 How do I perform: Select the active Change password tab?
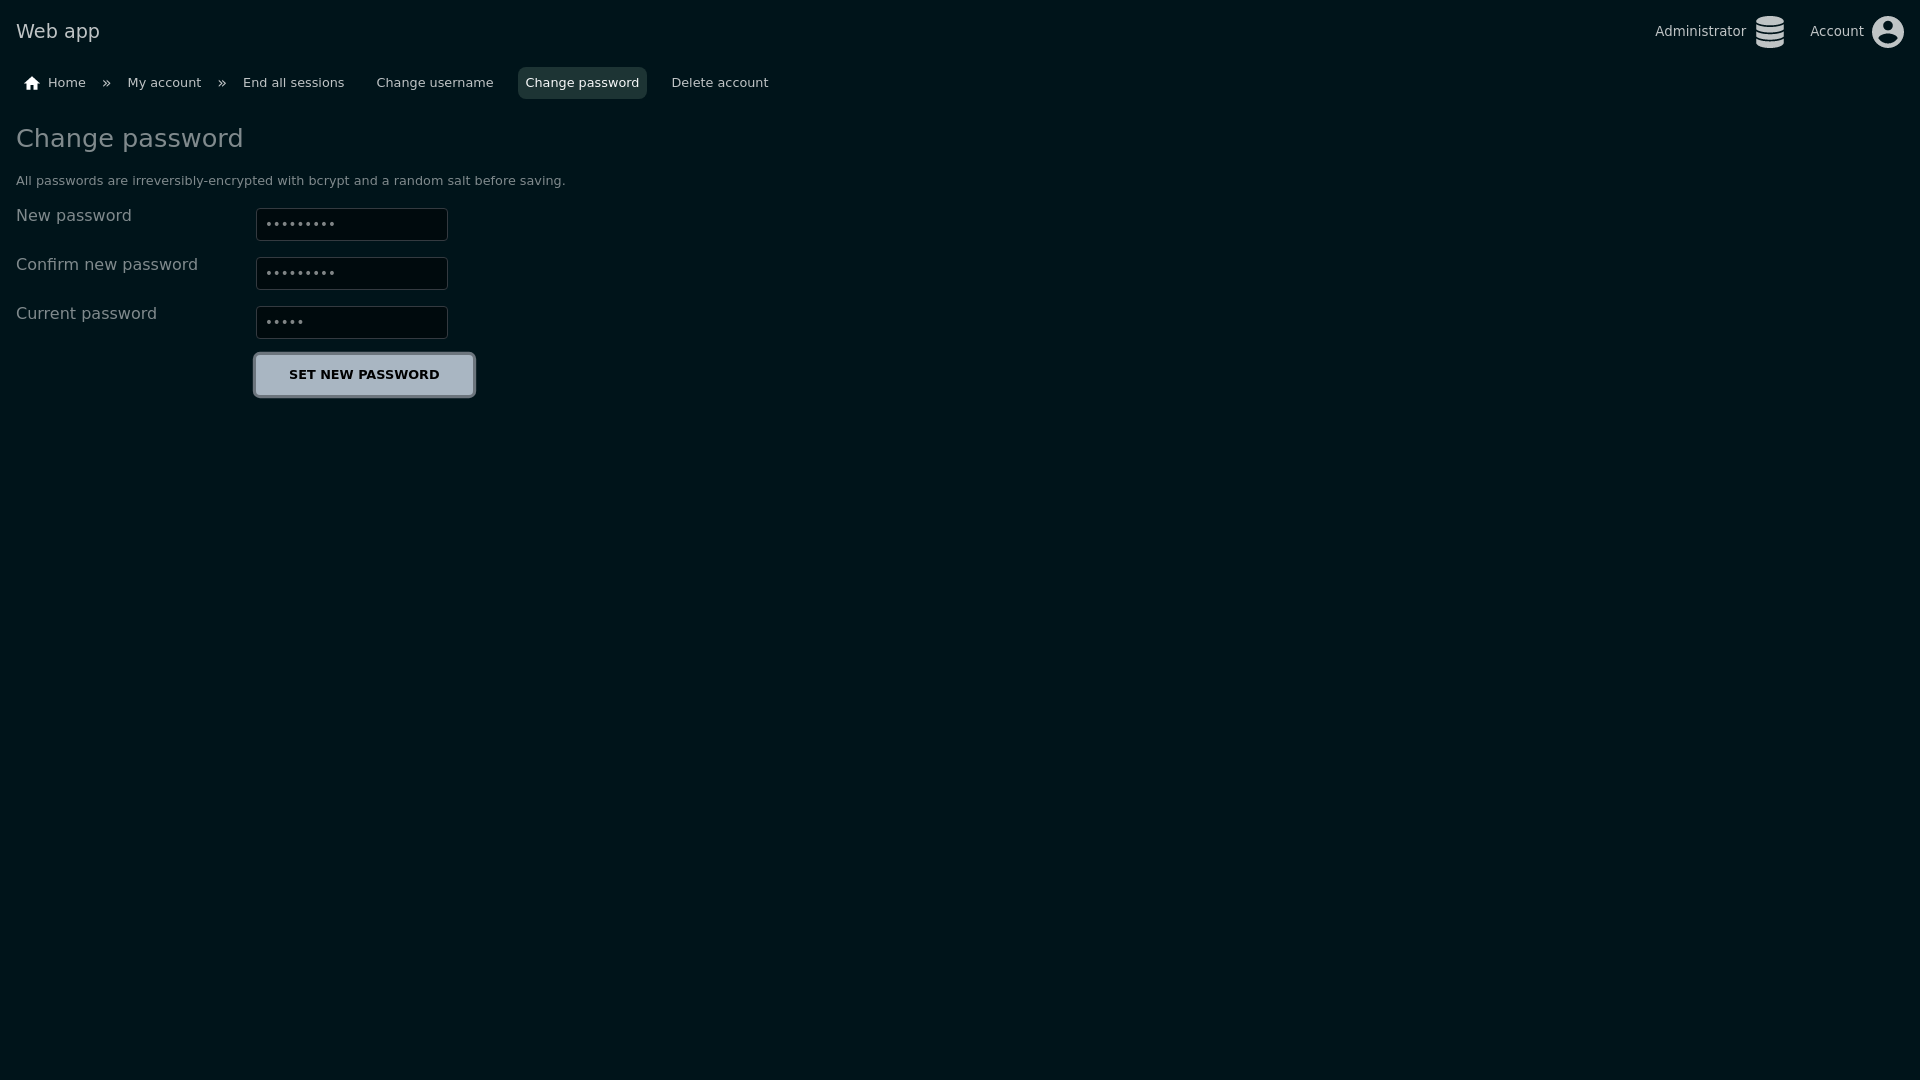582,83
